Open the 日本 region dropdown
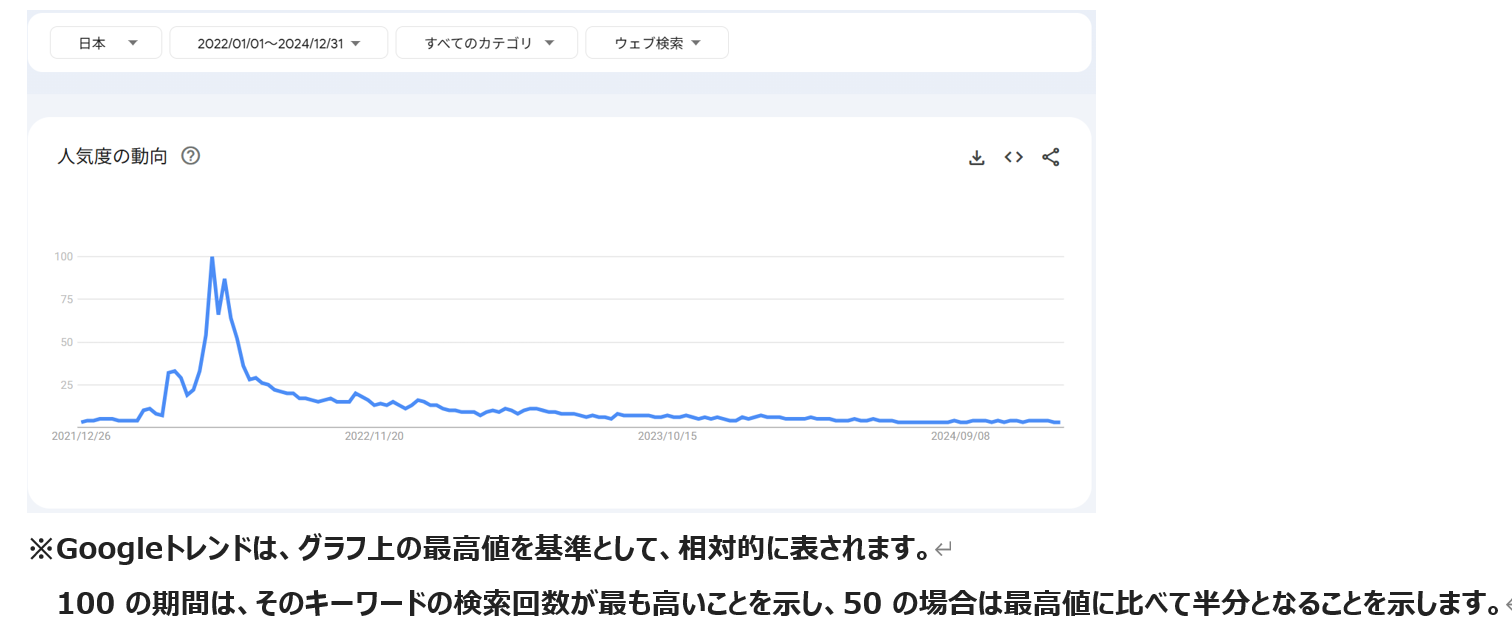The width and height of the screenshot is (1512, 635). coord(106,43)
